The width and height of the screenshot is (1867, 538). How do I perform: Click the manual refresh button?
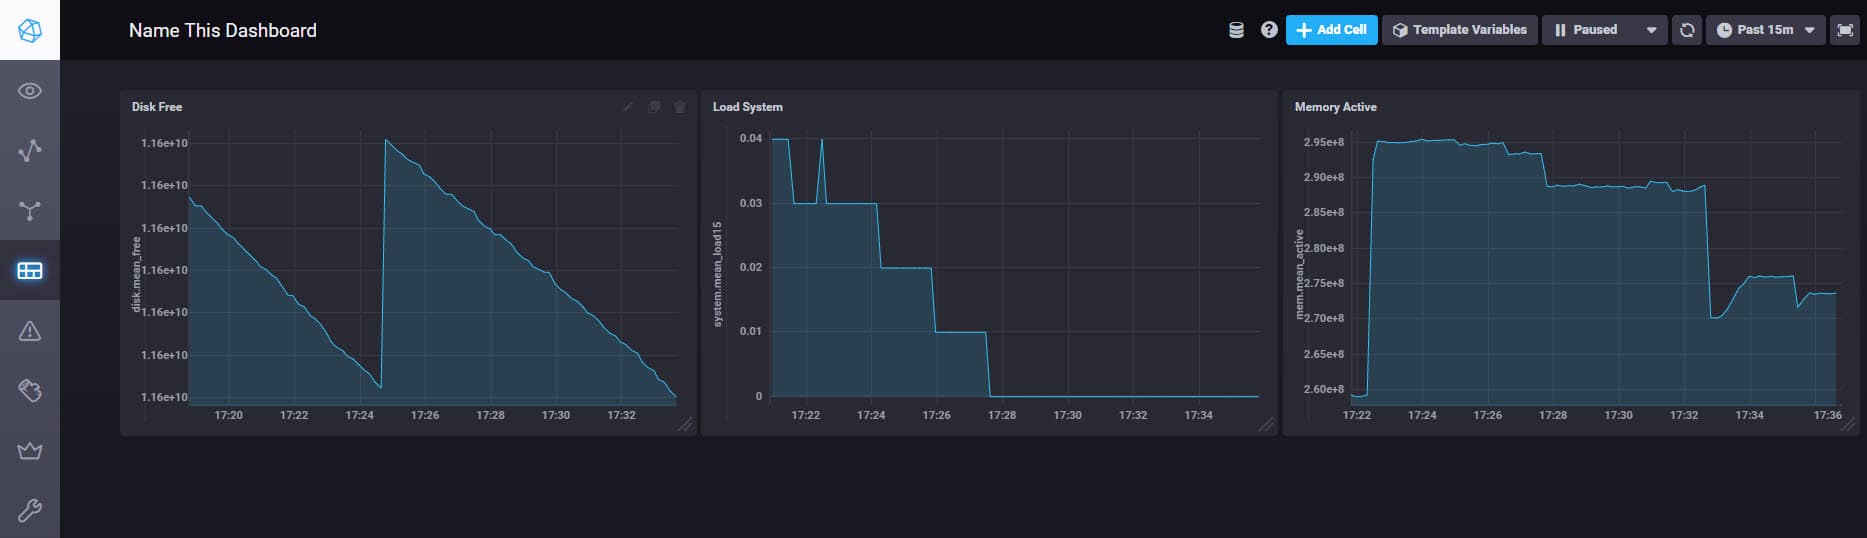tap(1687, 30)
